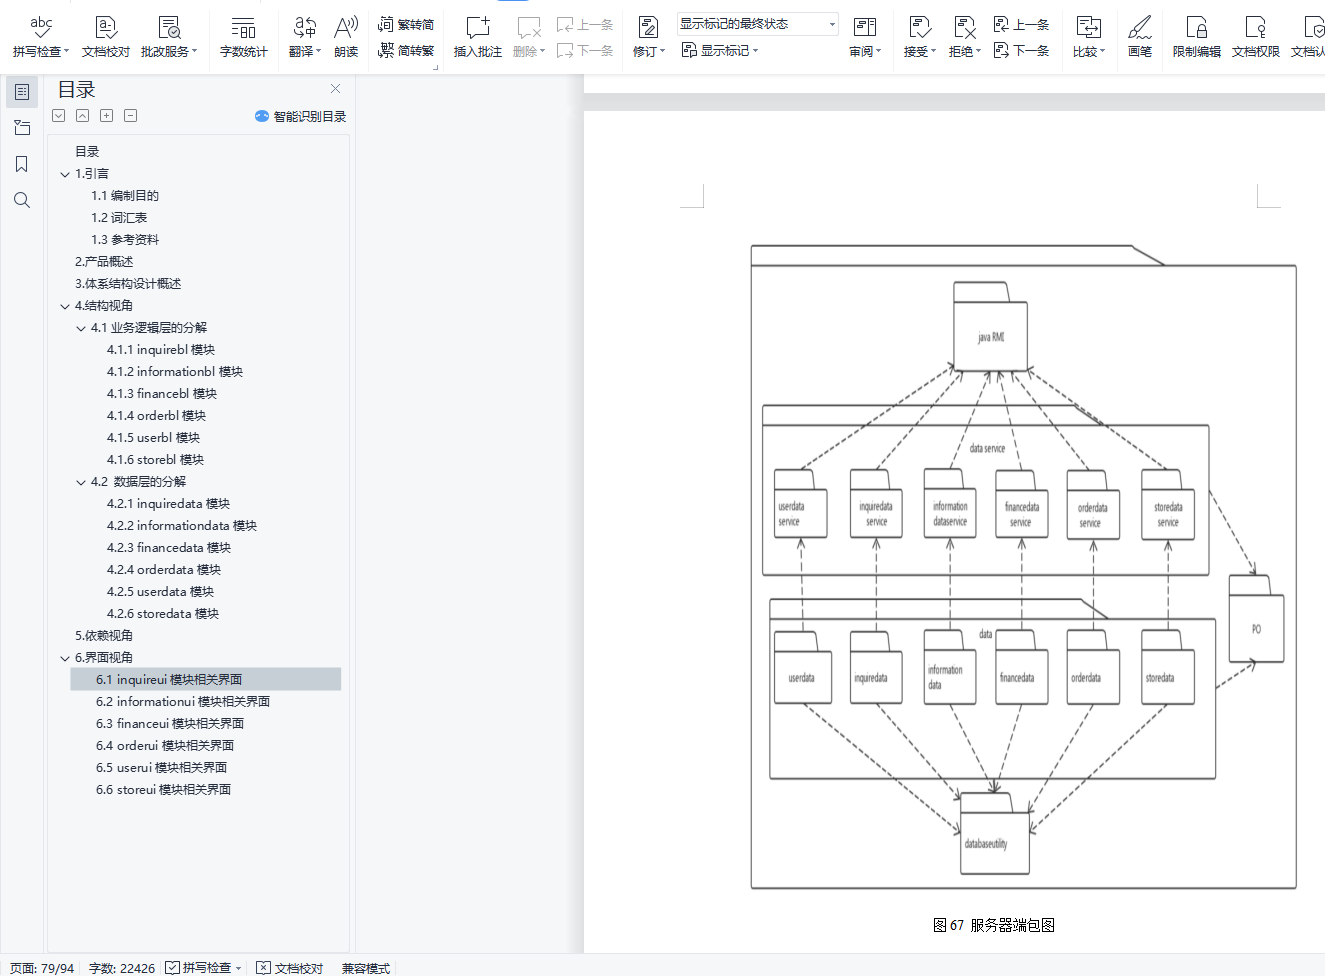Collapse the 6.界面视角 outline section

[x=65, y=658]
